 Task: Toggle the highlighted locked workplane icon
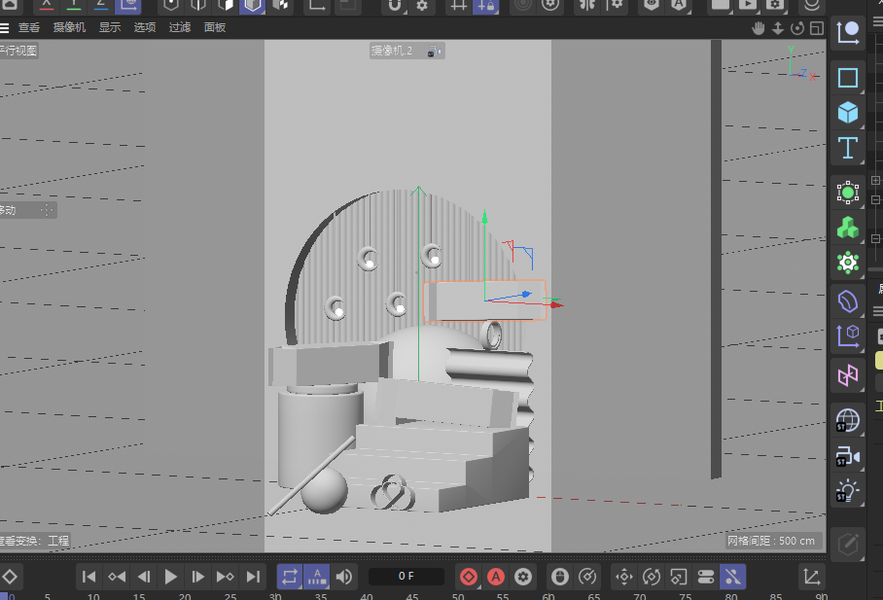485,6
